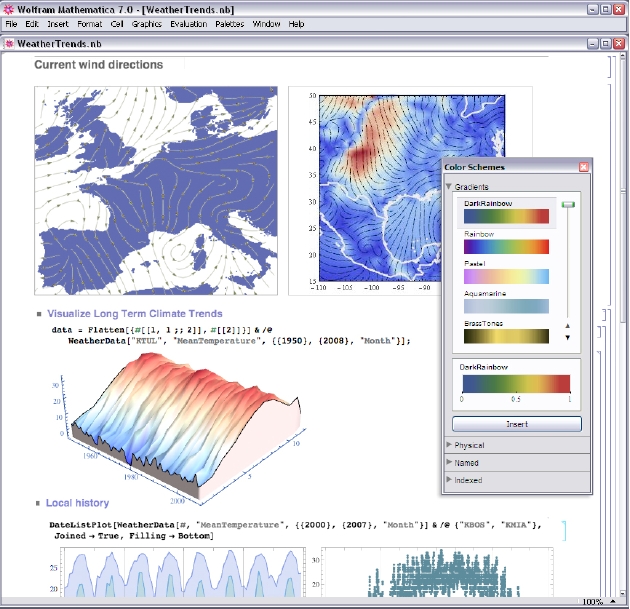Click the WeatherTrends.nb document icon
This screenshot has width=630, height=609.
pos(9,44)
